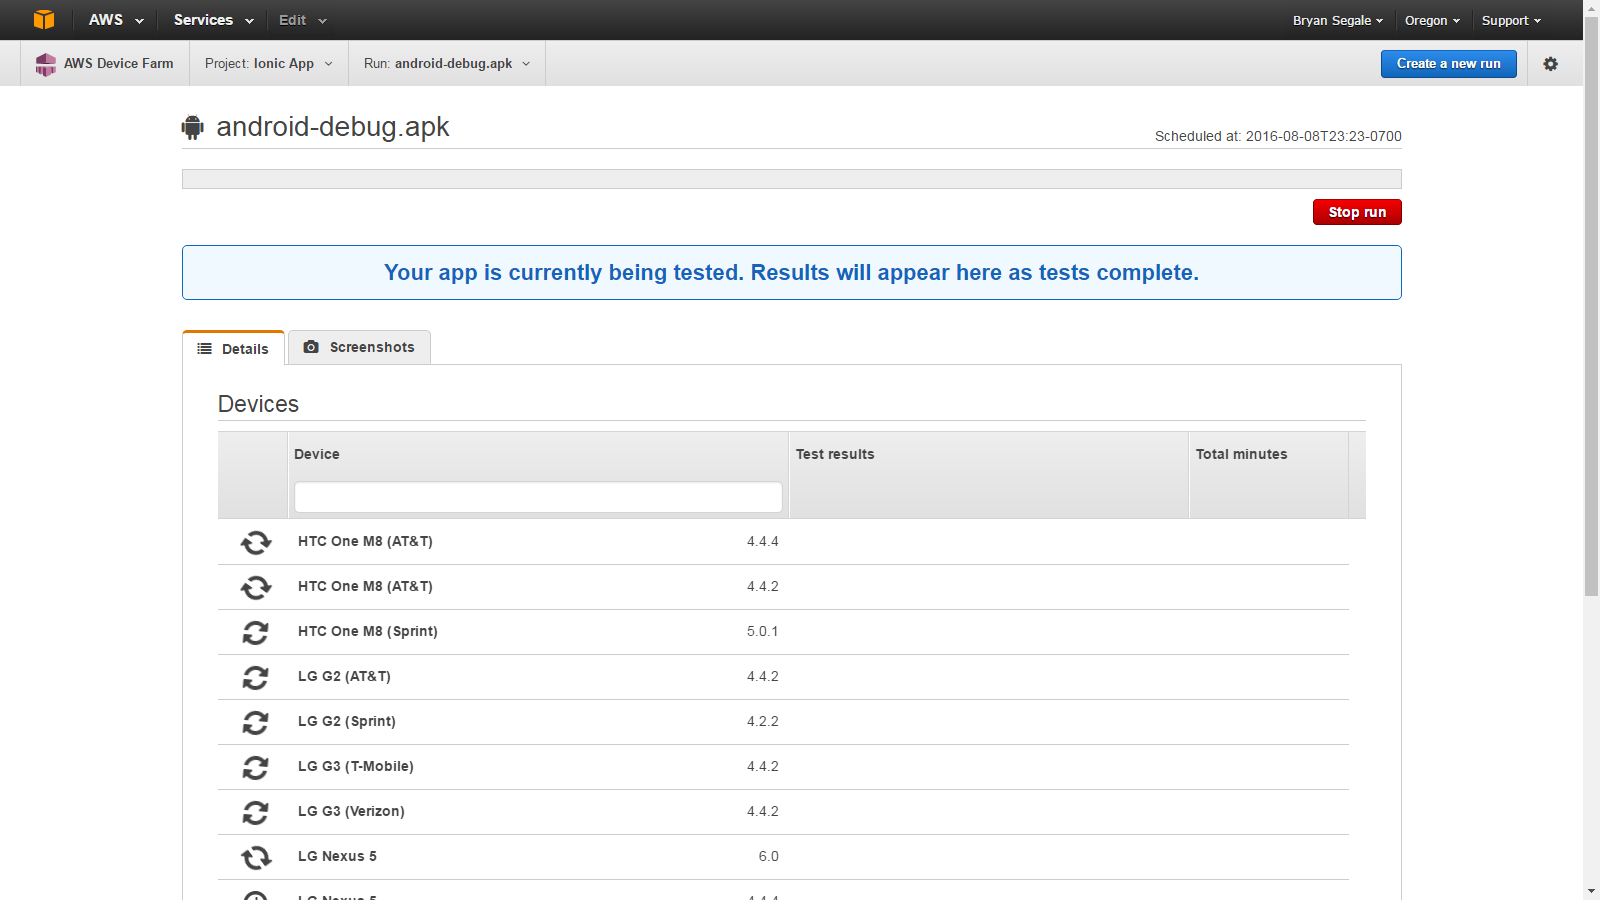This screenshot has height=900, width=1600.
Task: Click the AWS cube logo in top bar
Action: click(44, 19)
